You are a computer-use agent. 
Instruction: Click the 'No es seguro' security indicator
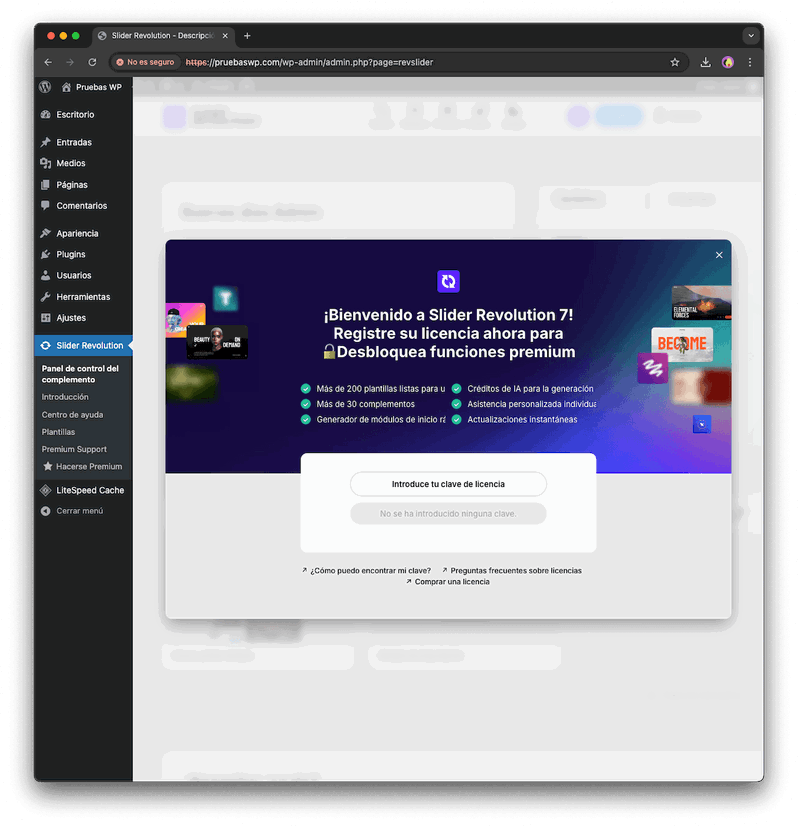tap(145, 62)
